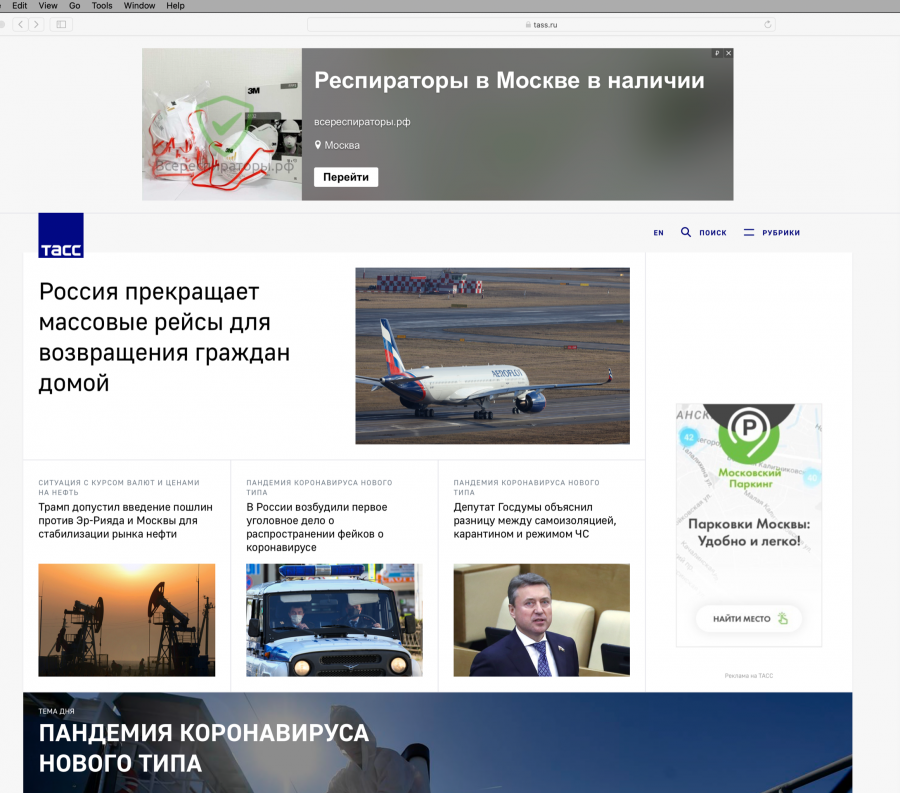Viewport: 900px width, 793px height.
Task: Toggle the browser sidebar button
Action: pyautogui.click(x=61, y=24)
